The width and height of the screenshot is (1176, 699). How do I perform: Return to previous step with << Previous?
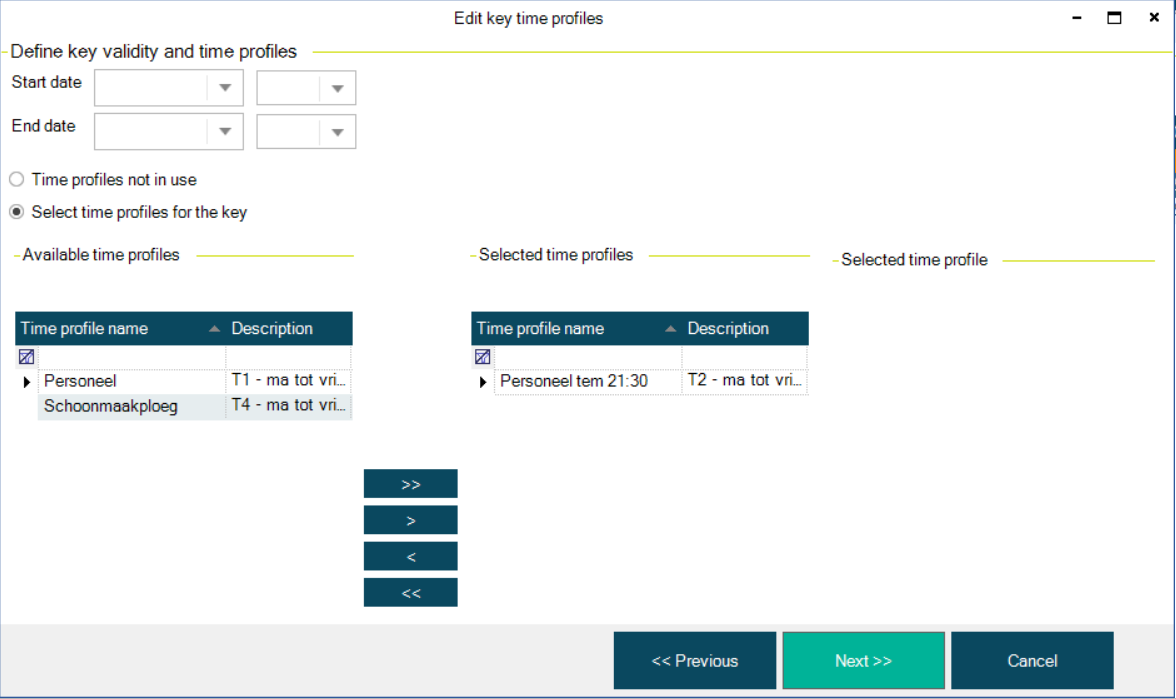pyautogui.click(x=695, y=661)
